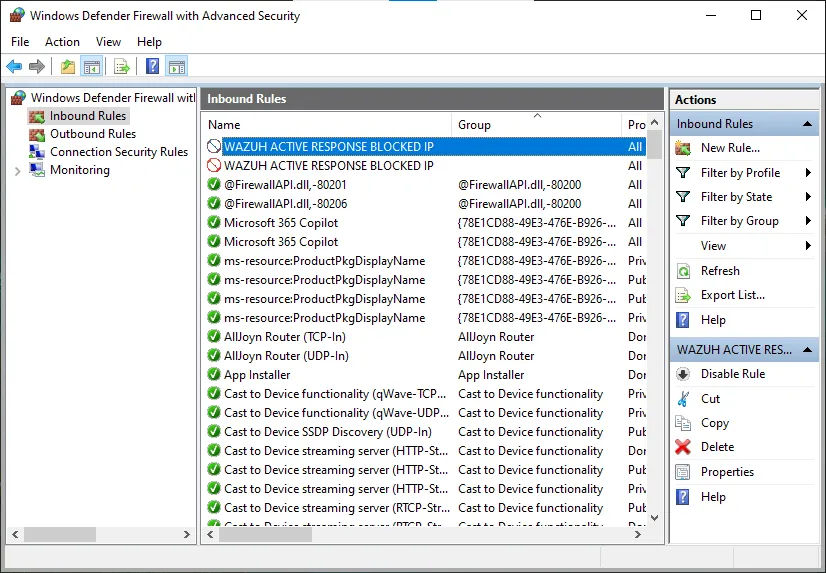Collapse the Inbound Rules actions section
Viewport: 826px width, 573px height.
pos(807,124)
